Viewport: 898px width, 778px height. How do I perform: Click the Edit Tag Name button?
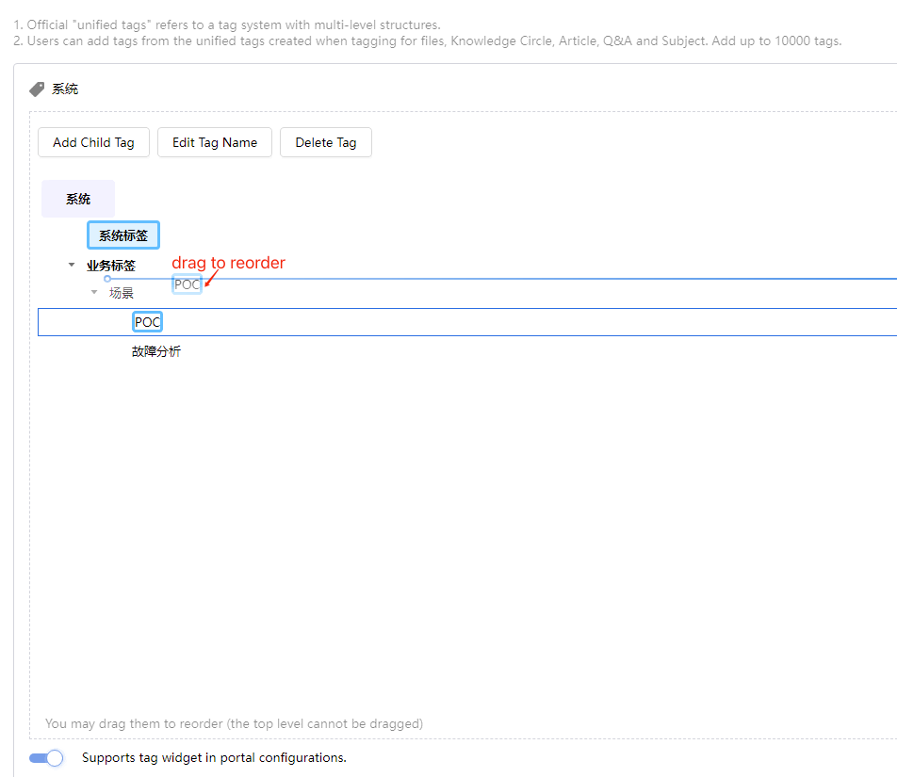tap(215, 142)
